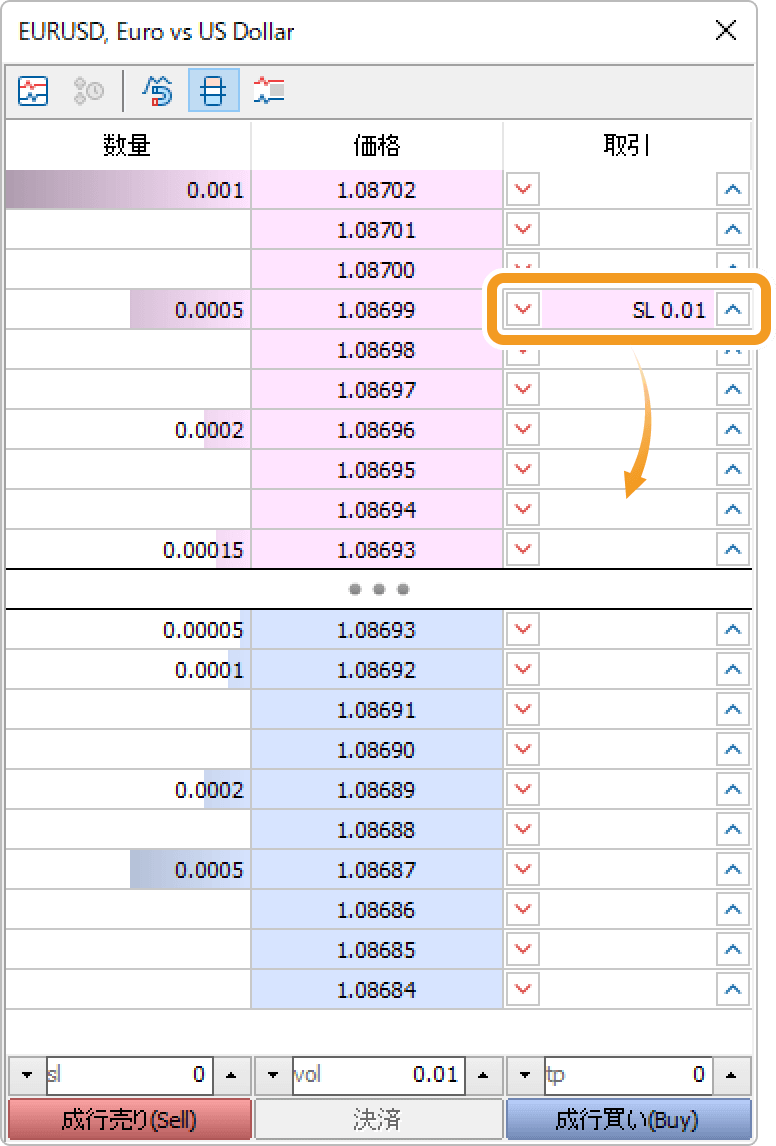Click red sell arrow at 1.08695
This screenshot has width=776, height=1146.
522,470
